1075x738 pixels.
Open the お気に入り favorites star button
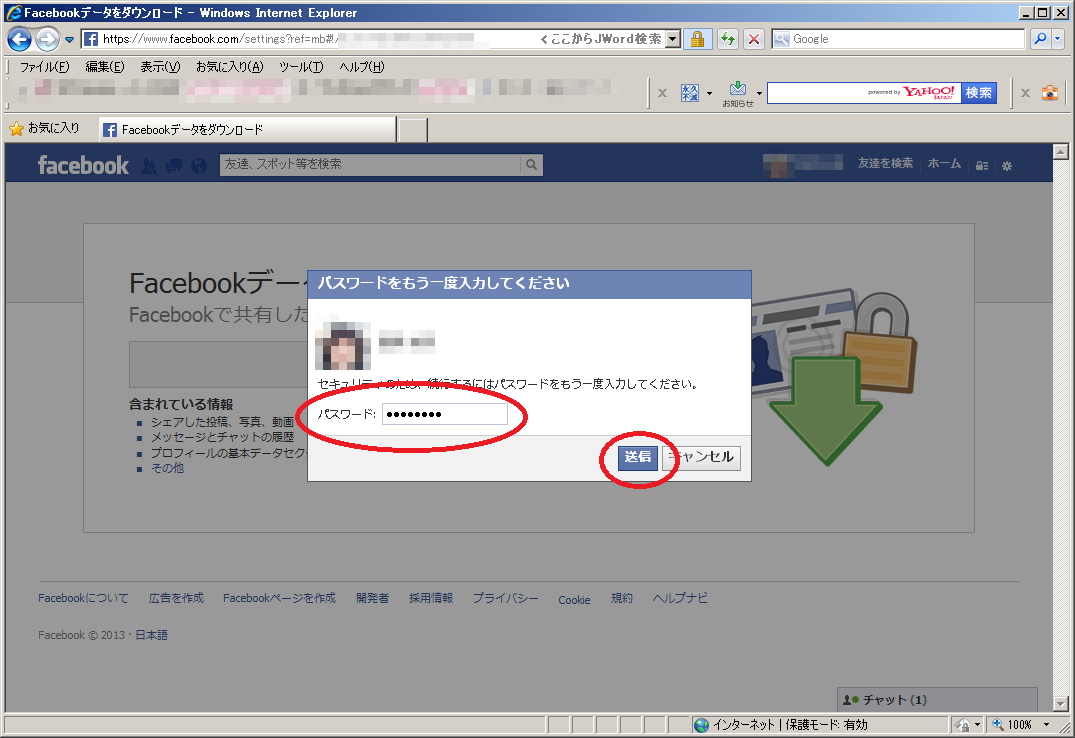coord(44,128)
